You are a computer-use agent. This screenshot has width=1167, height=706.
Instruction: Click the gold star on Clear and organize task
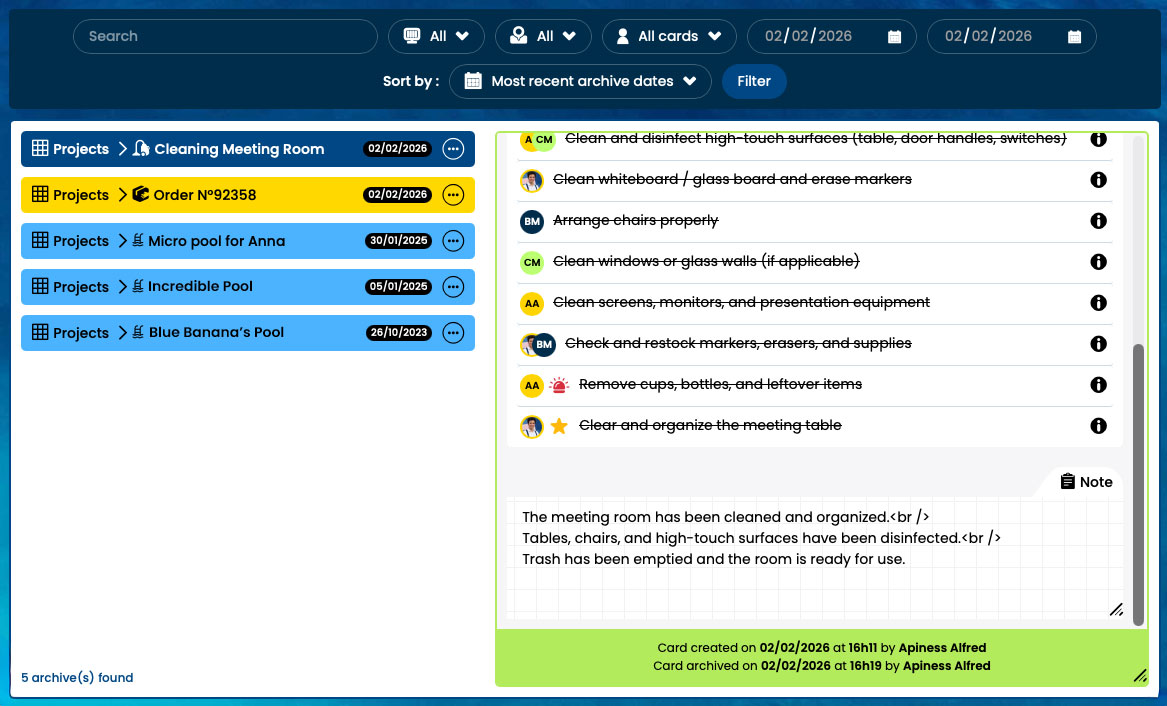(559, 426)
